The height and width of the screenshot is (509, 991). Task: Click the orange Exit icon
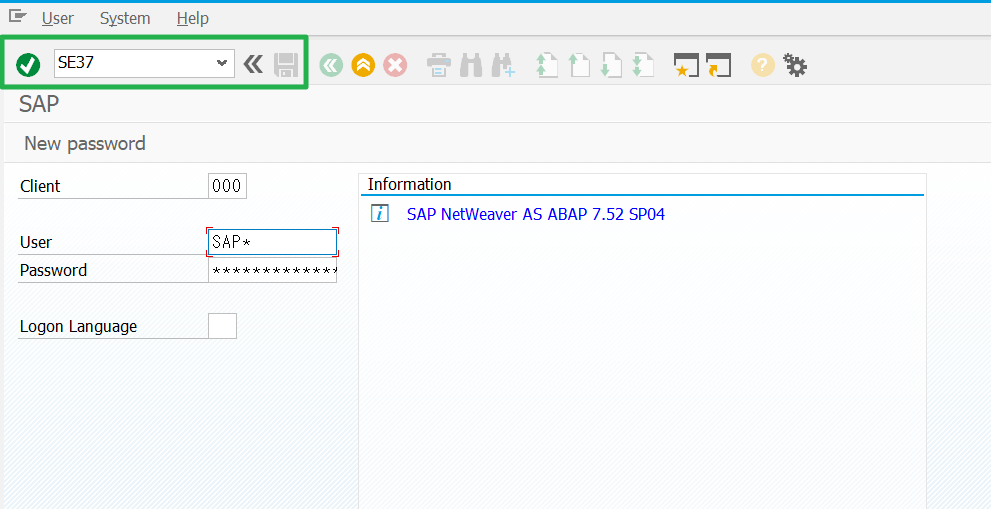[x=363, y=66]
